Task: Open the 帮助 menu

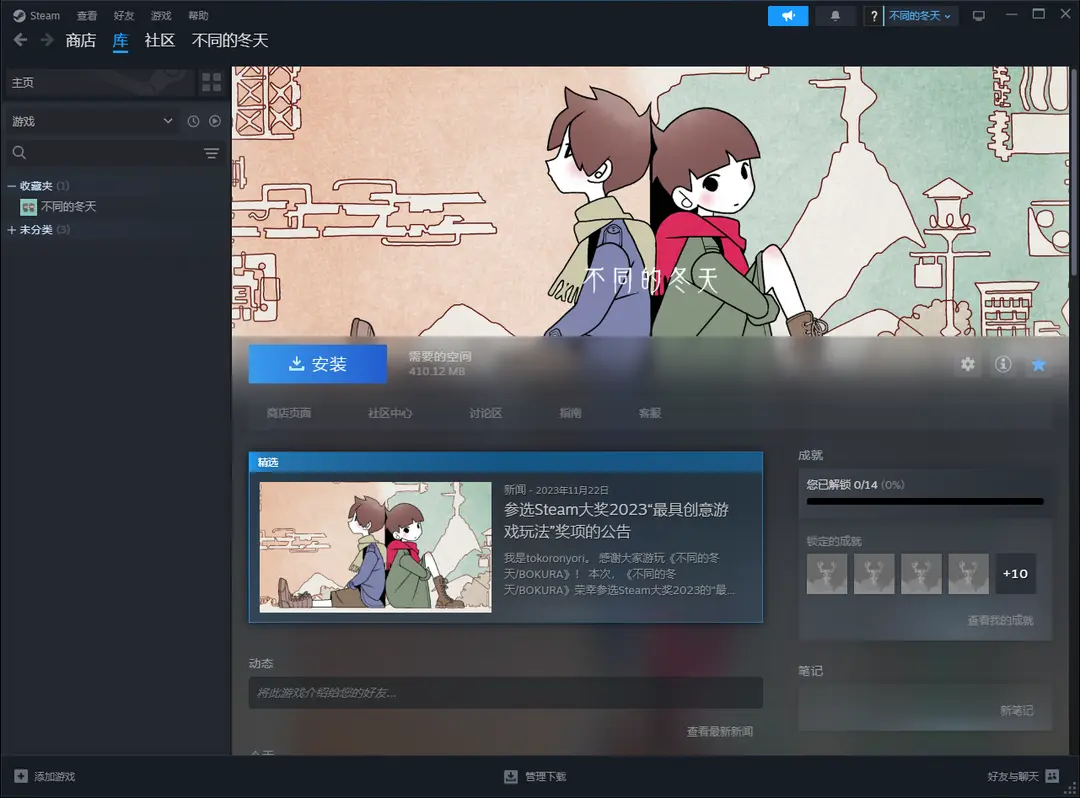Action: coord(198,15)
